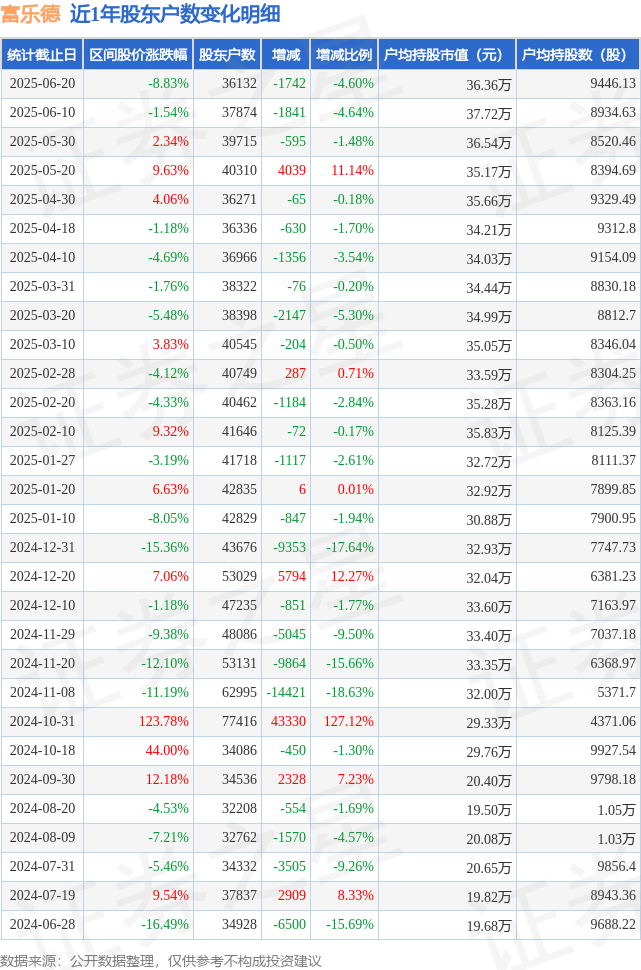The image size is (641, 970).
Task: Click the 43330 increase value cell
Action: pos(285,721)
